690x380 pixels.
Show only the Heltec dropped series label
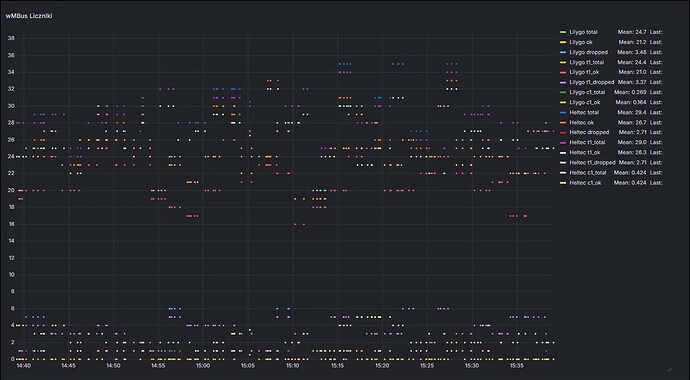[x=589, y=132]
